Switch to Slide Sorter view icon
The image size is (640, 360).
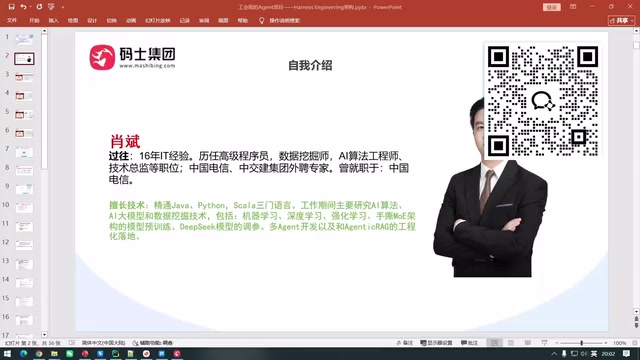(511, 343)
